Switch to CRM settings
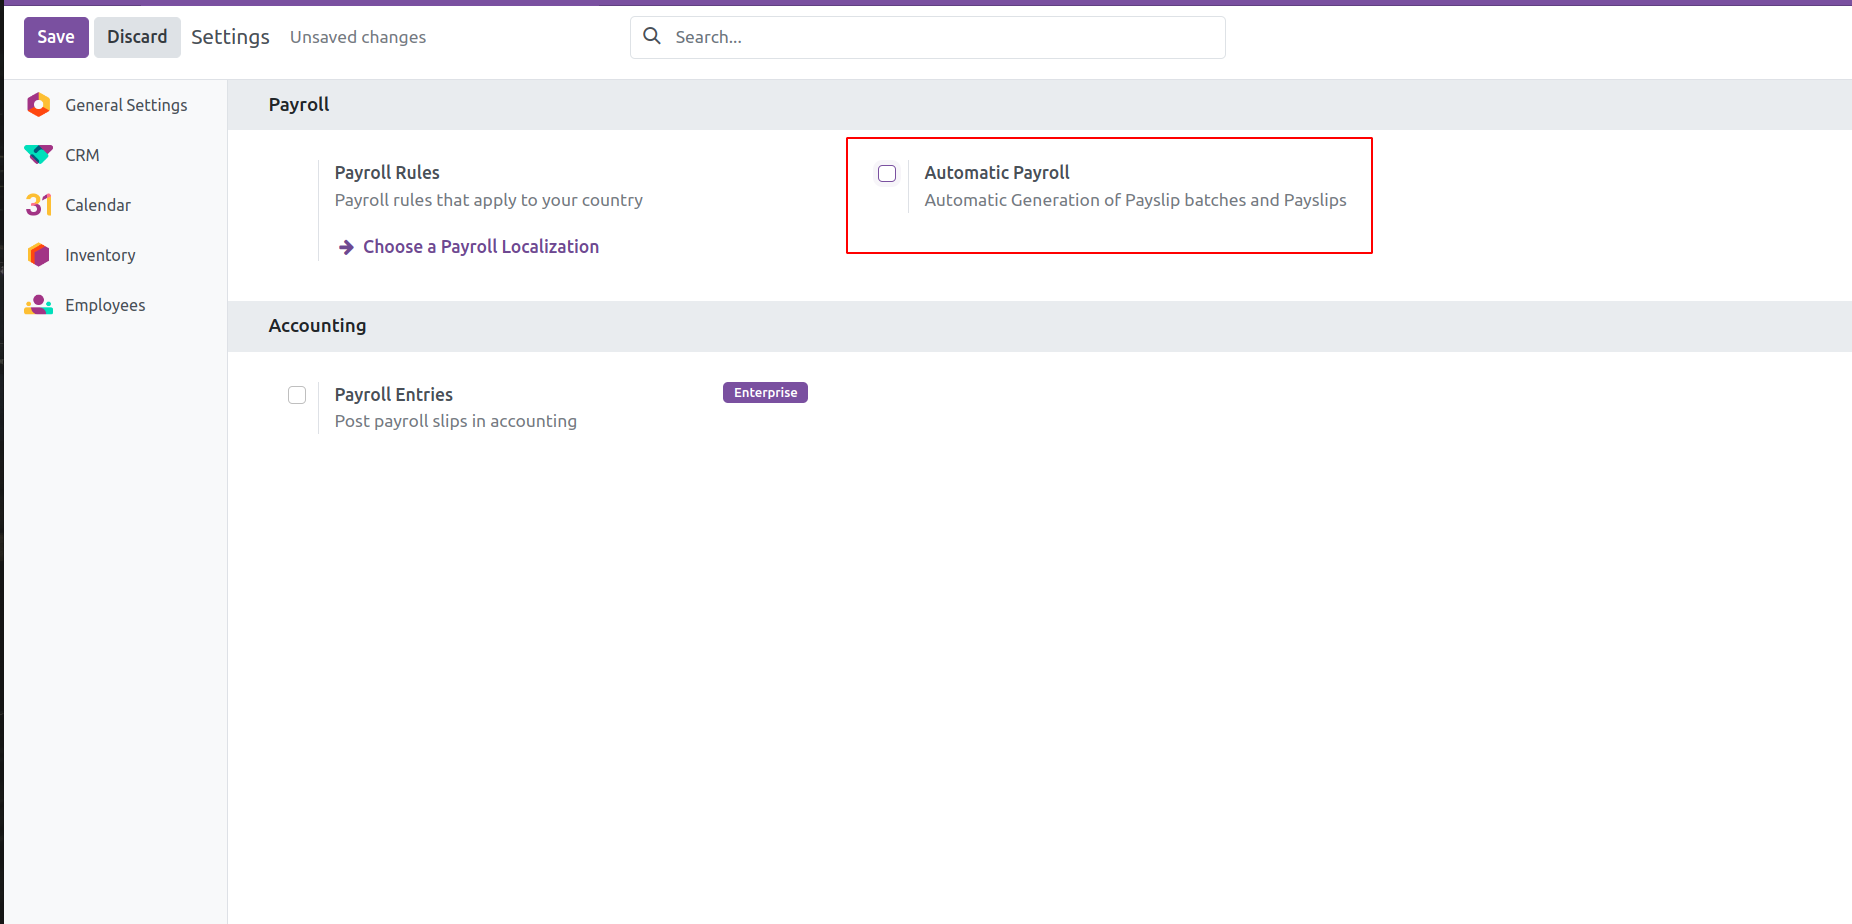 click(82, 155)
